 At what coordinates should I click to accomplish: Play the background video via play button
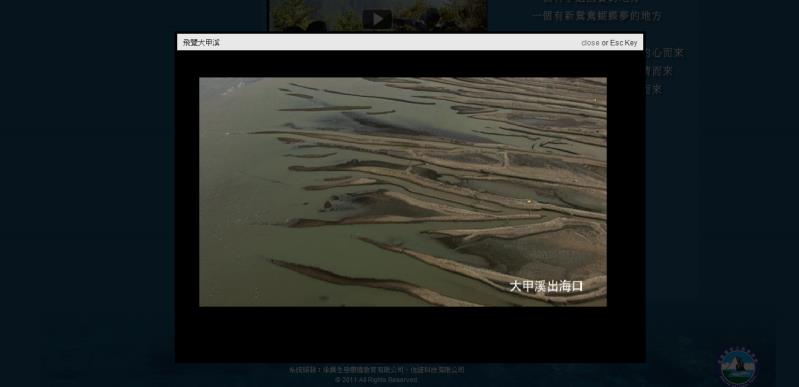(x=377, y=19)
